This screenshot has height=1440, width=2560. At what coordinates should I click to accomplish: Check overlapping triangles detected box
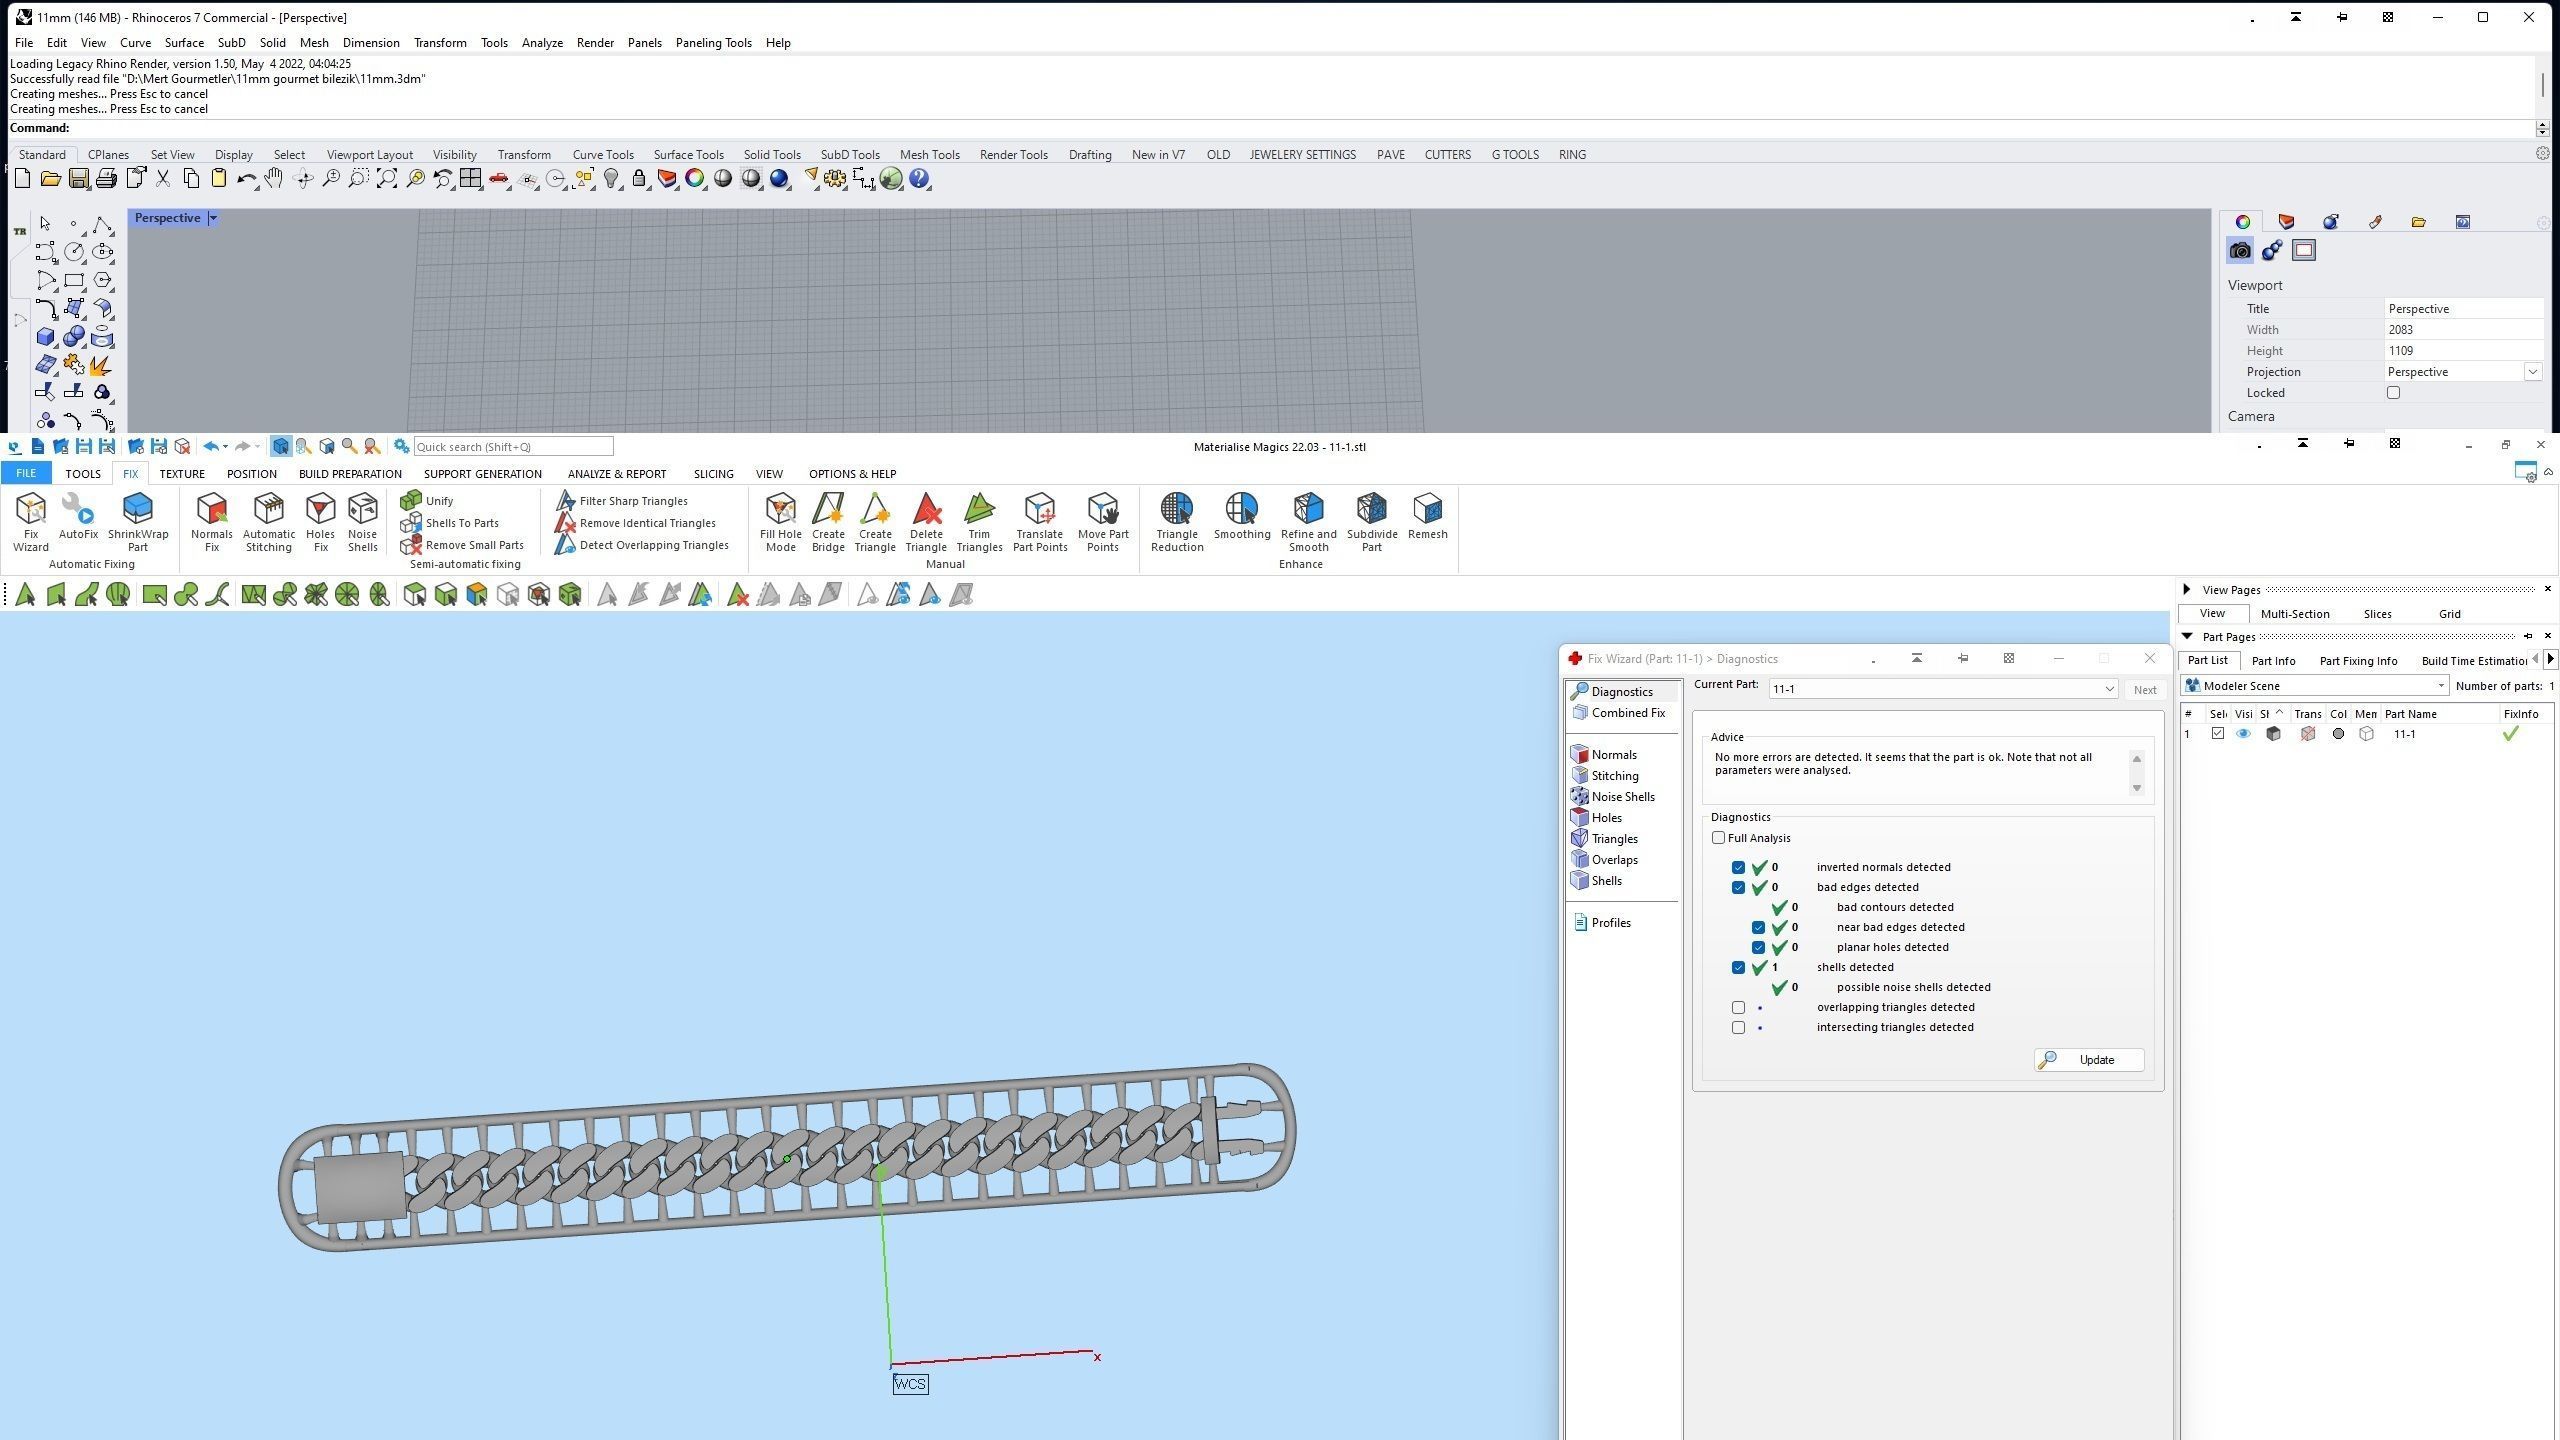click(x=1738, y=1007)
